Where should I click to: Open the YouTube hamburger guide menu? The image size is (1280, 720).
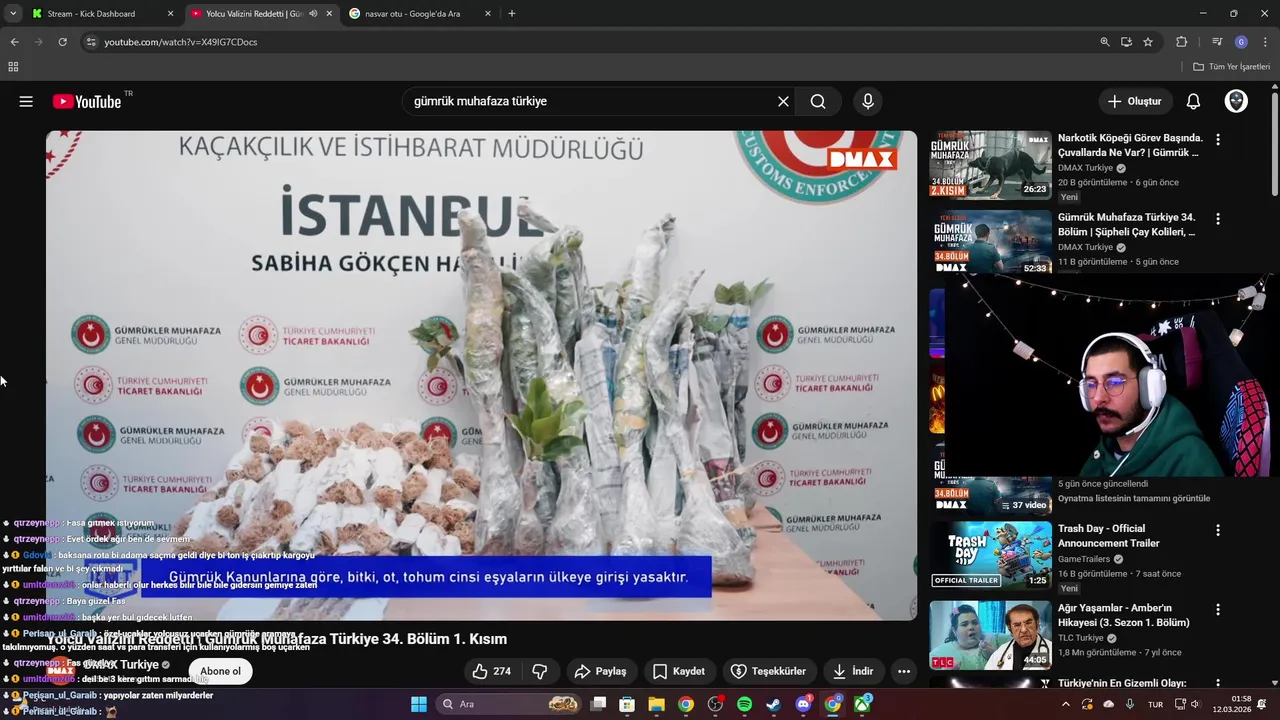click(x=26, y=101)
